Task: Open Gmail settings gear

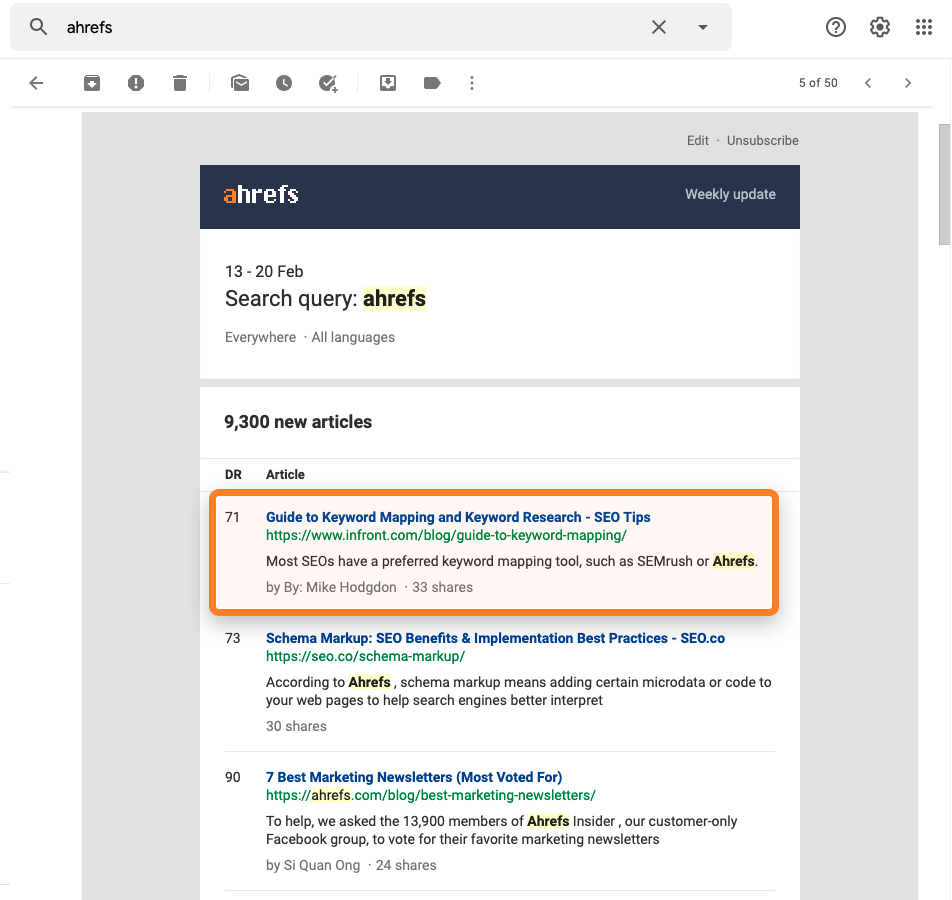Action: (x=880, y=27)
